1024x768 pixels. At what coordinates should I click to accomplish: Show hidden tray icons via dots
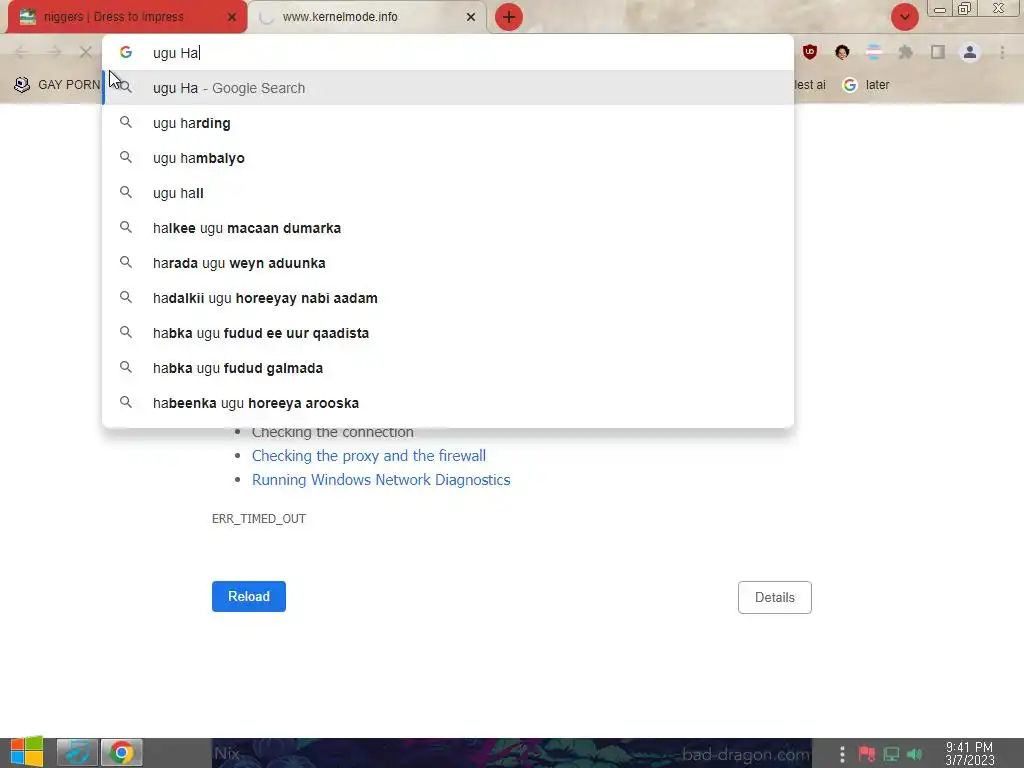point(842,754)
